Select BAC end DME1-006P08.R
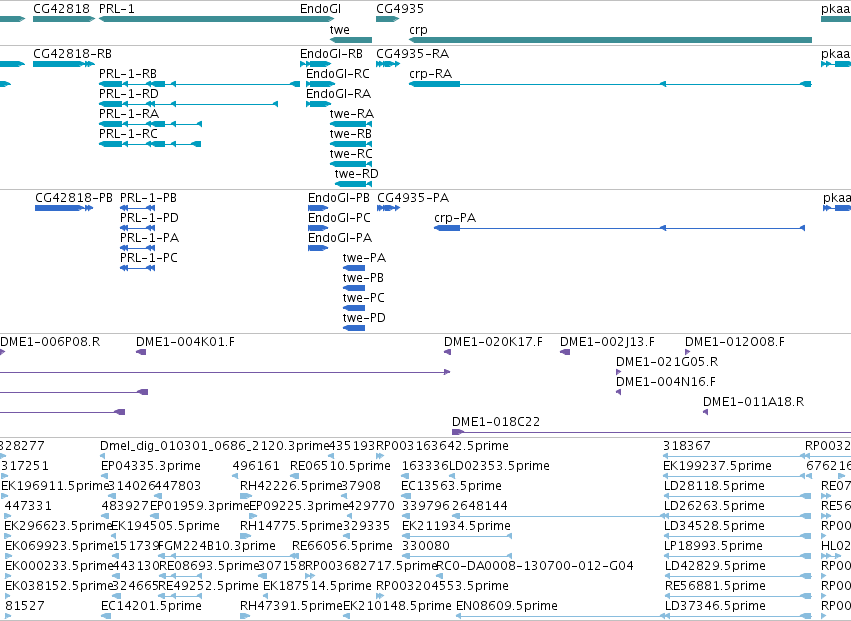851x621 pixels. [x=50, y=342]
